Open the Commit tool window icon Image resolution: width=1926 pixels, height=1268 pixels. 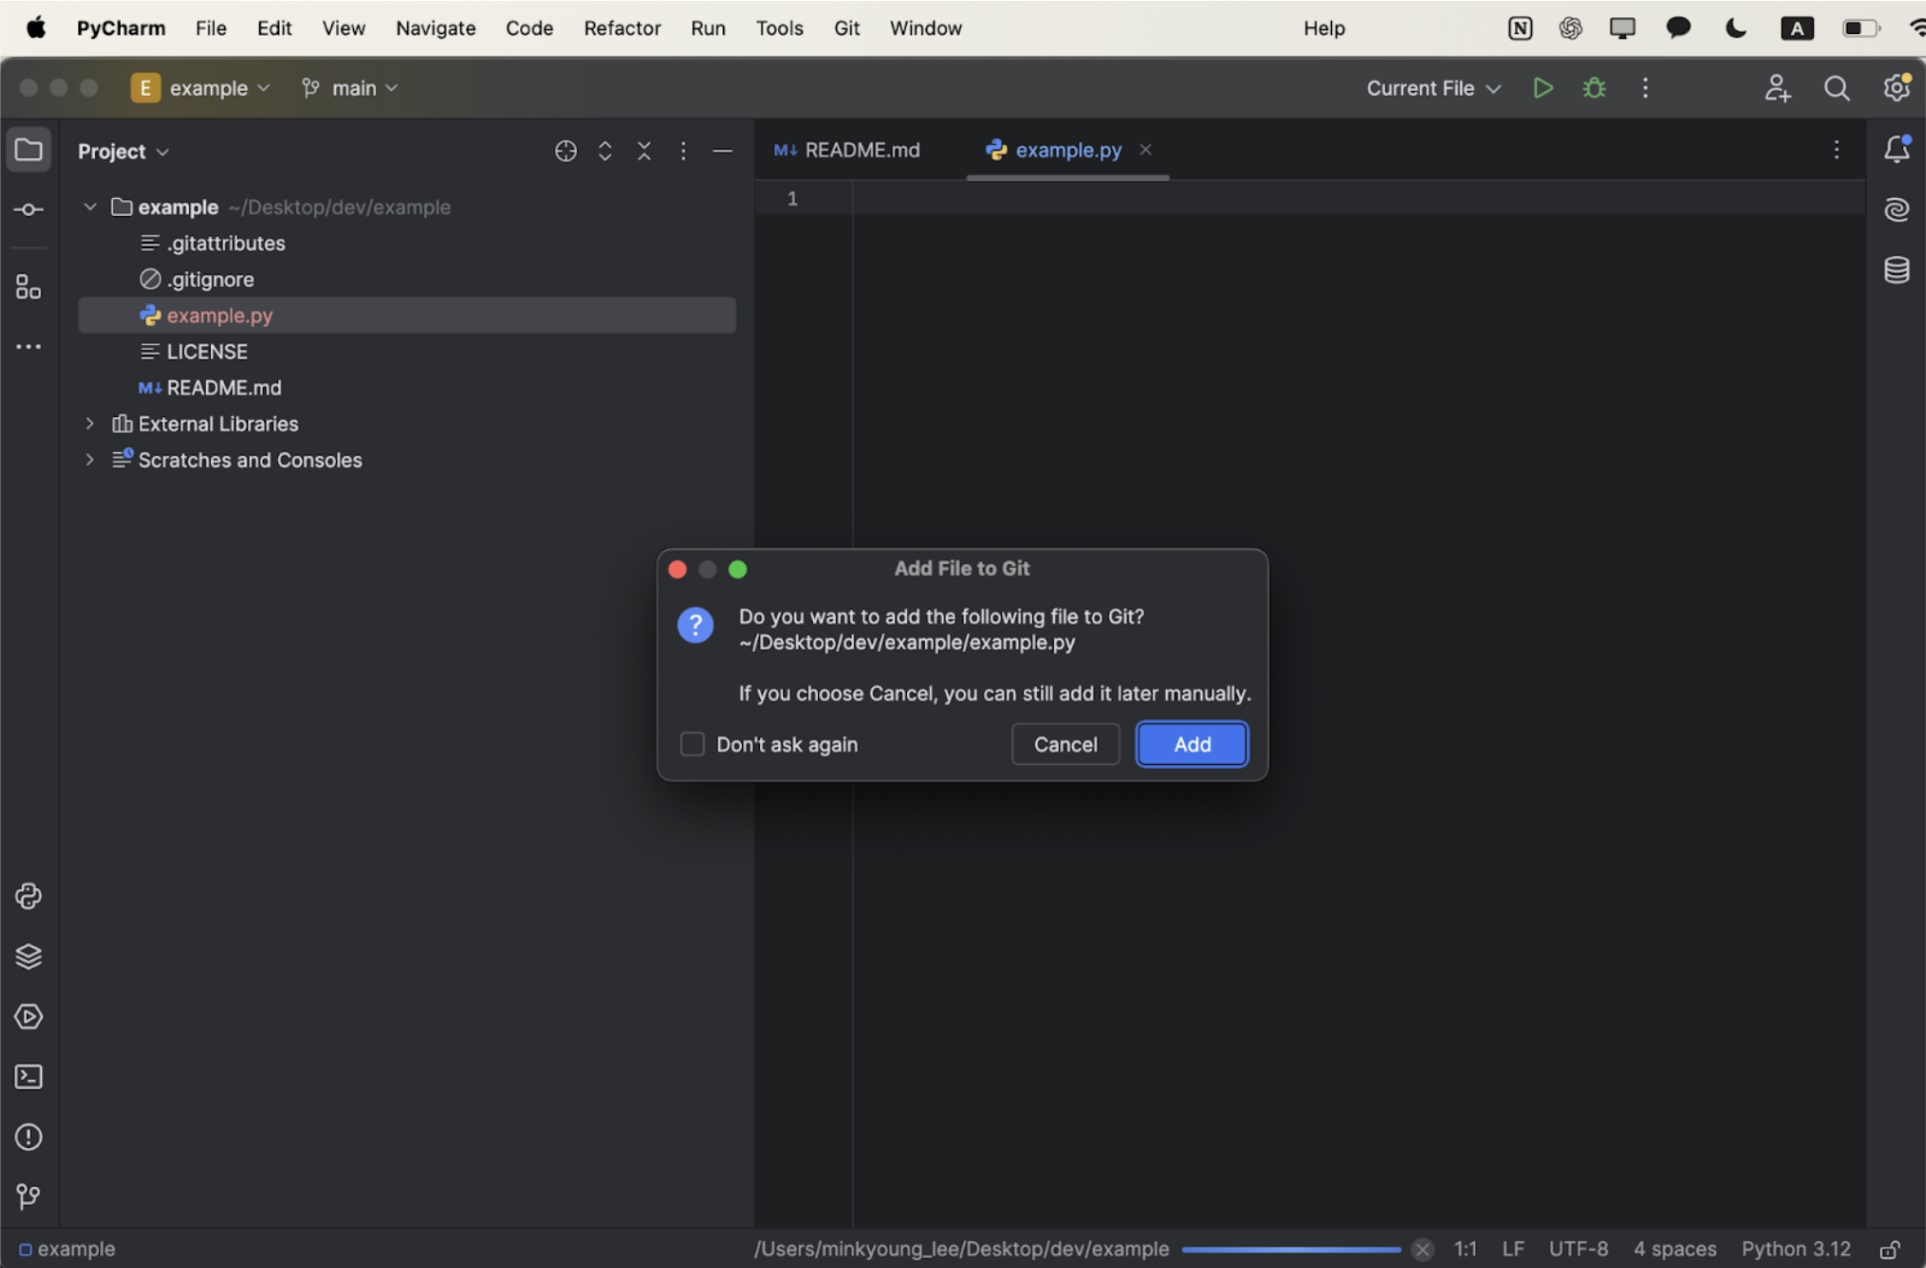point(28,210)
